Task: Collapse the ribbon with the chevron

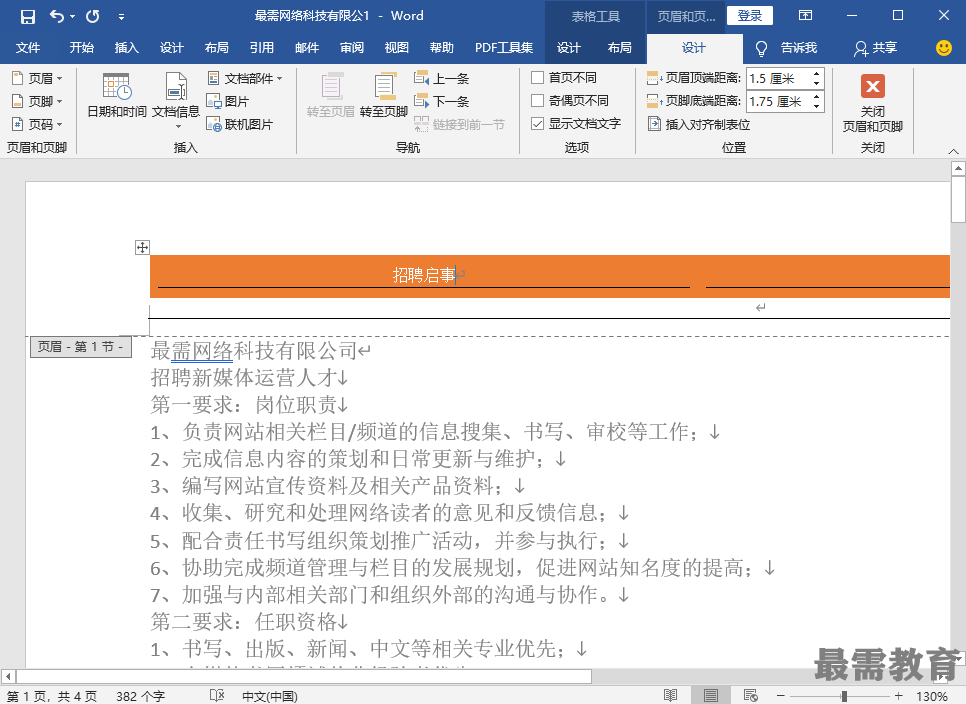Action: (953, 151)
